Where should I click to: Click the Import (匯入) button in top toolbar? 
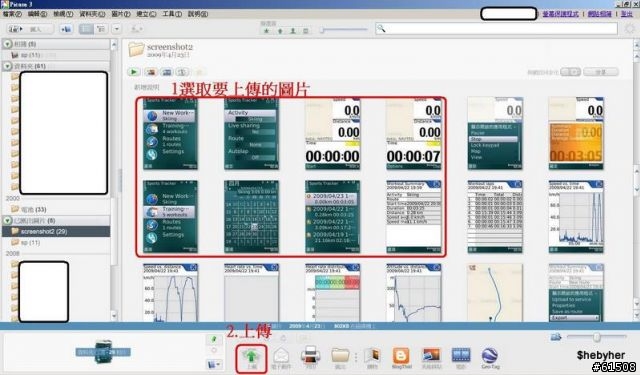pyautogui.click(x=31, y=29)
